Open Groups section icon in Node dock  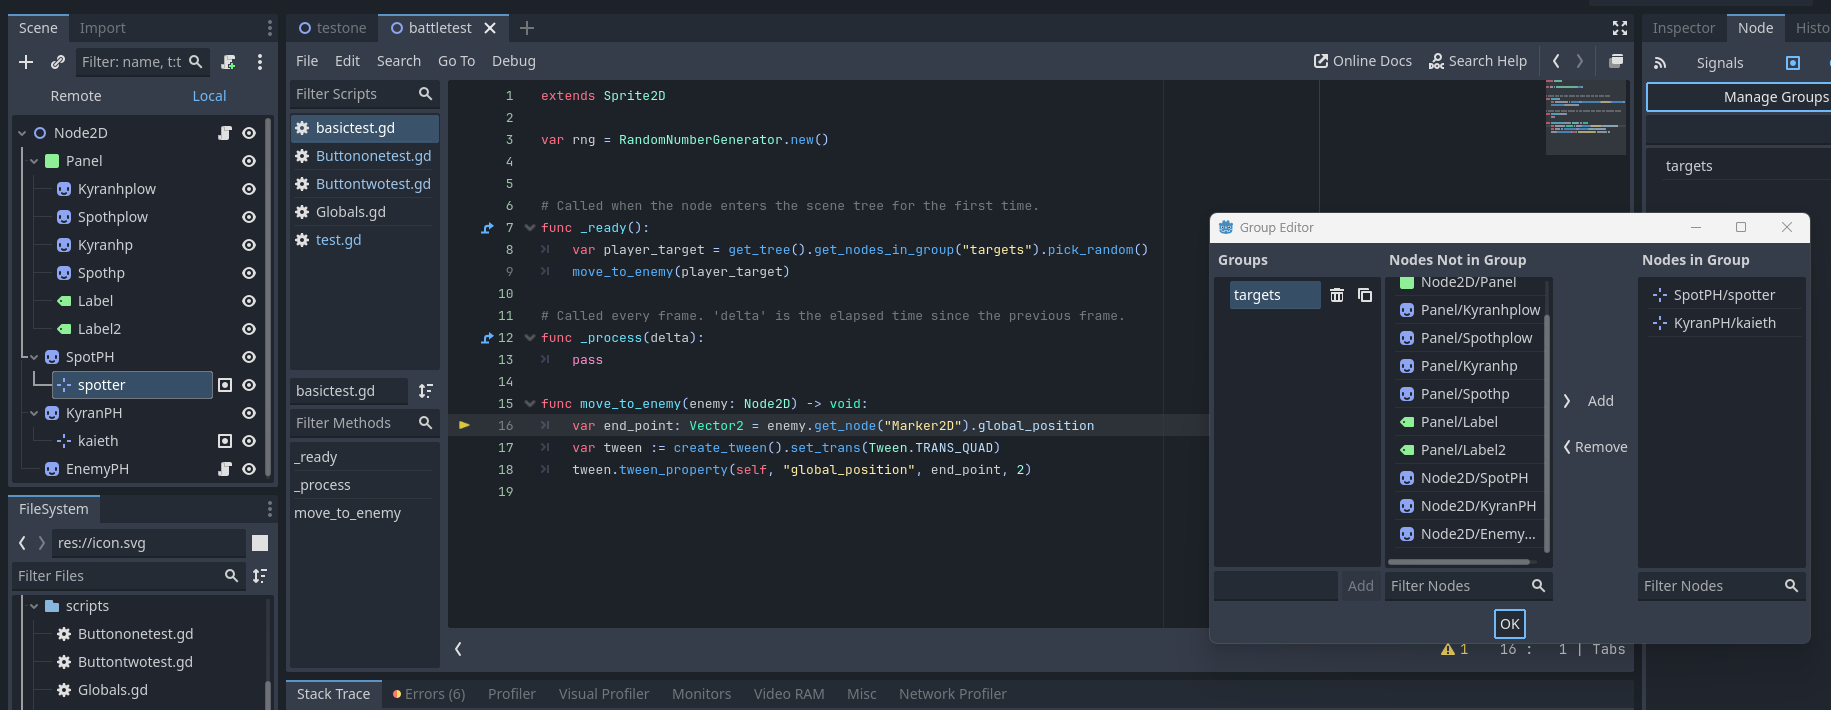(x=1793, y=63)
